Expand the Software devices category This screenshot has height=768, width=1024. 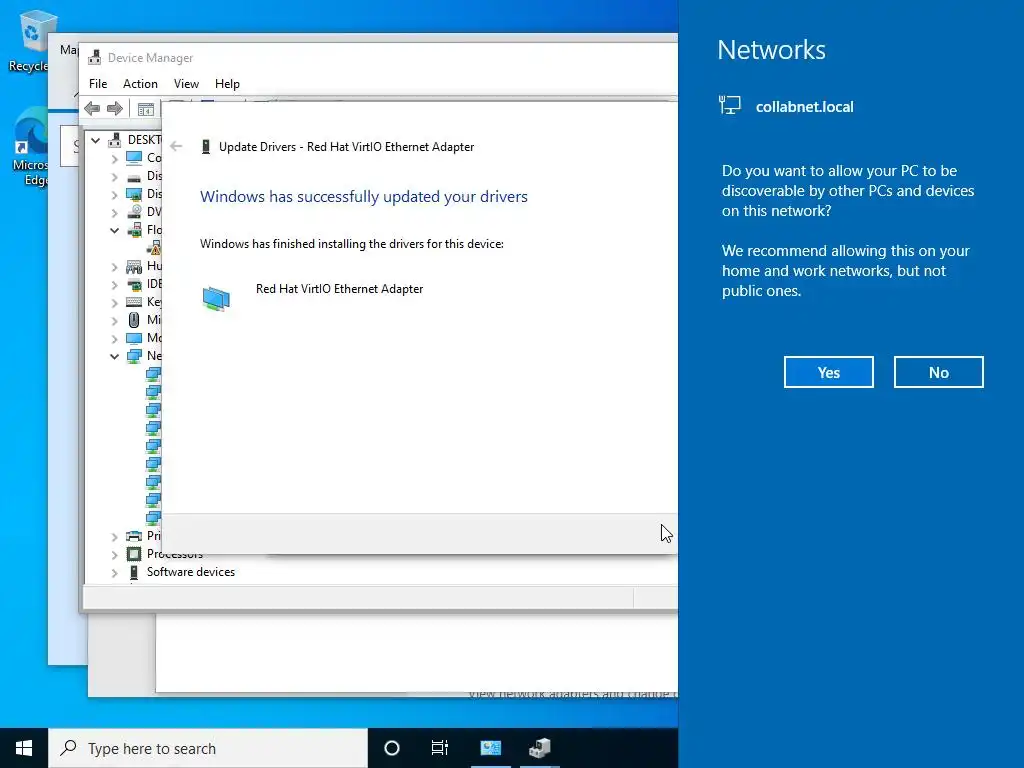tap(114, 573)
